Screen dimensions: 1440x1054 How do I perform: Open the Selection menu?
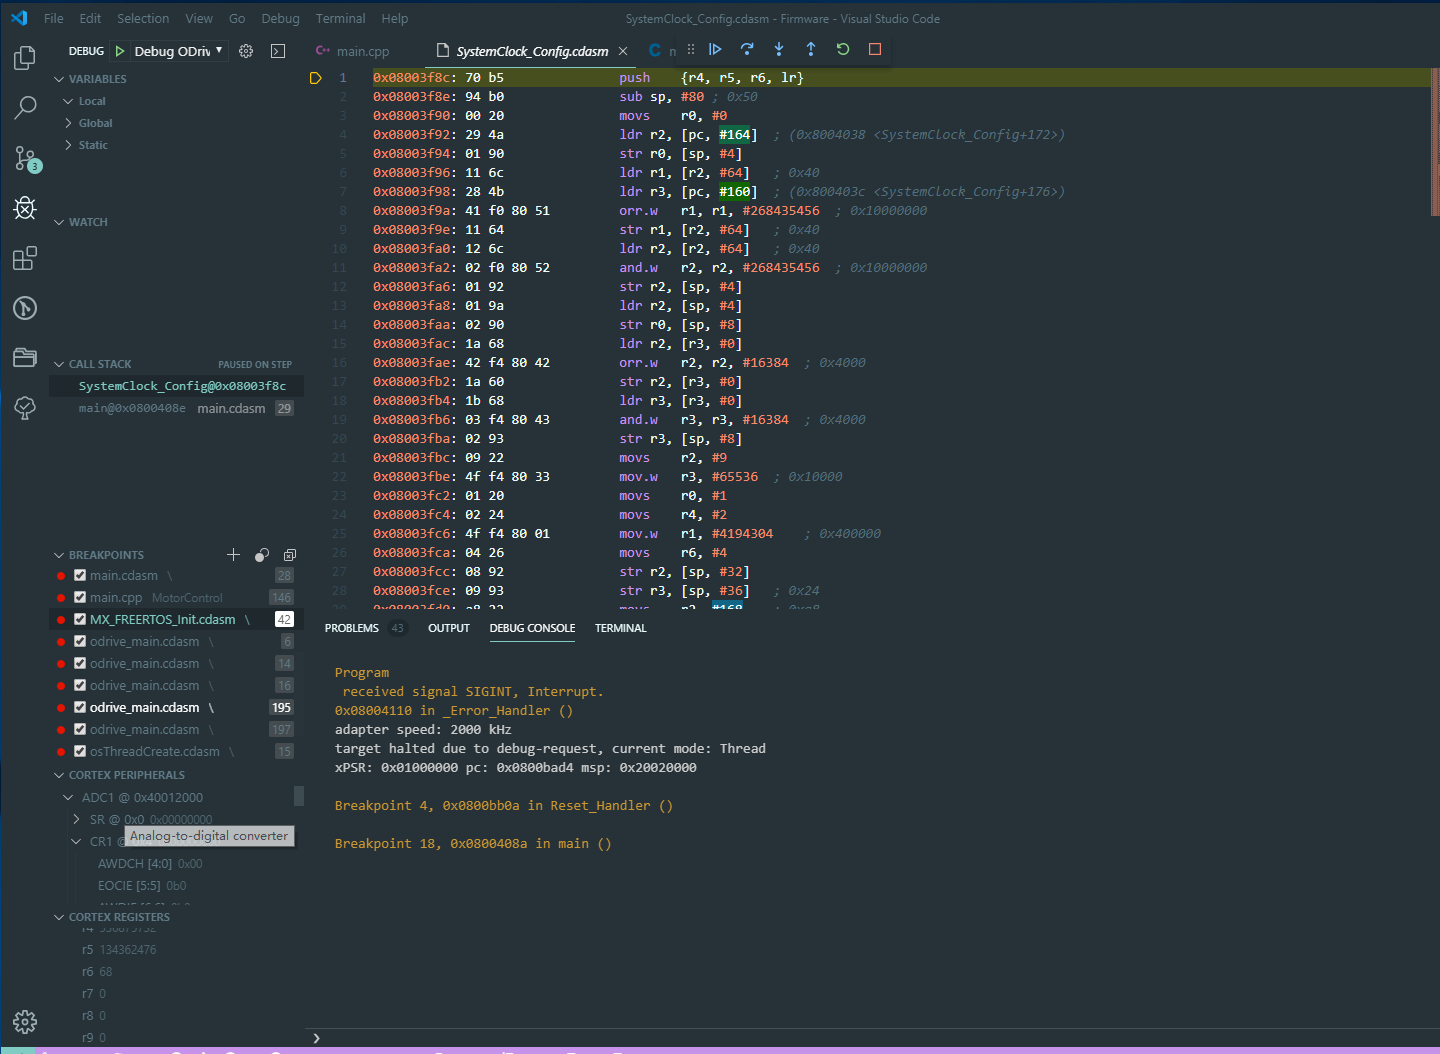pos(143,18)
